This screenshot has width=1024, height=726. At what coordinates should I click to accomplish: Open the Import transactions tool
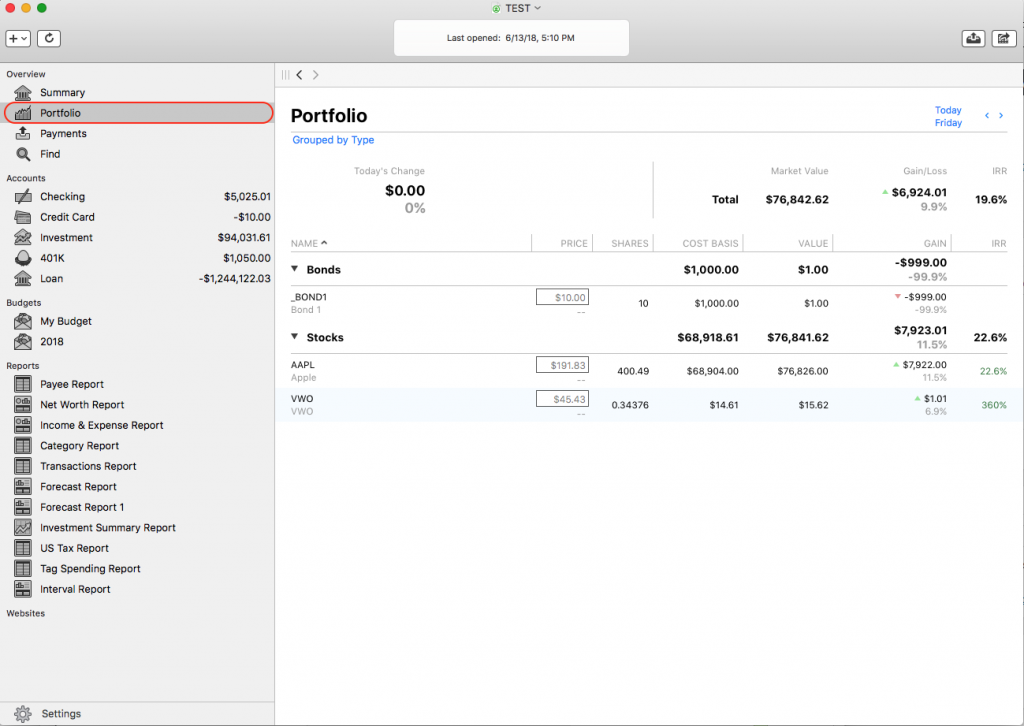[973, 38]
